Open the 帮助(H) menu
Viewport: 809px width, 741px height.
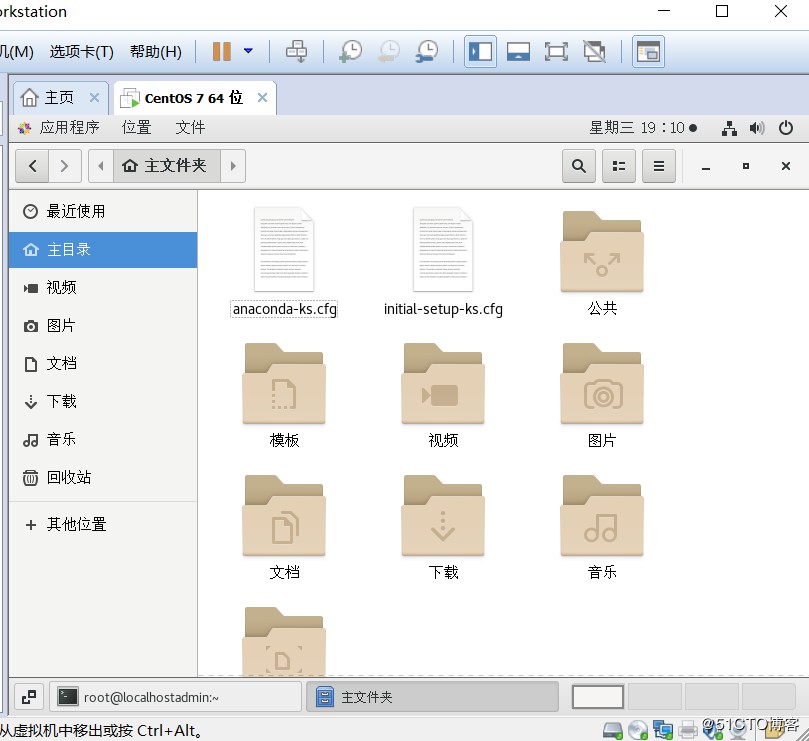156,52
